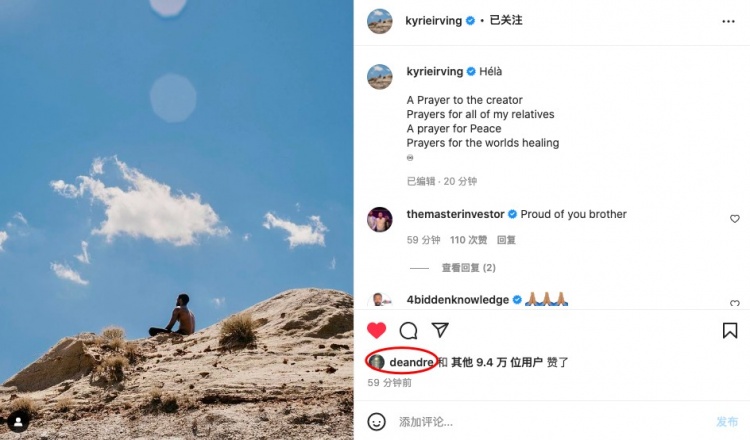Click kyrieirving's avatar in the header
The image size is (750, 440).
[x=380, y=21]
